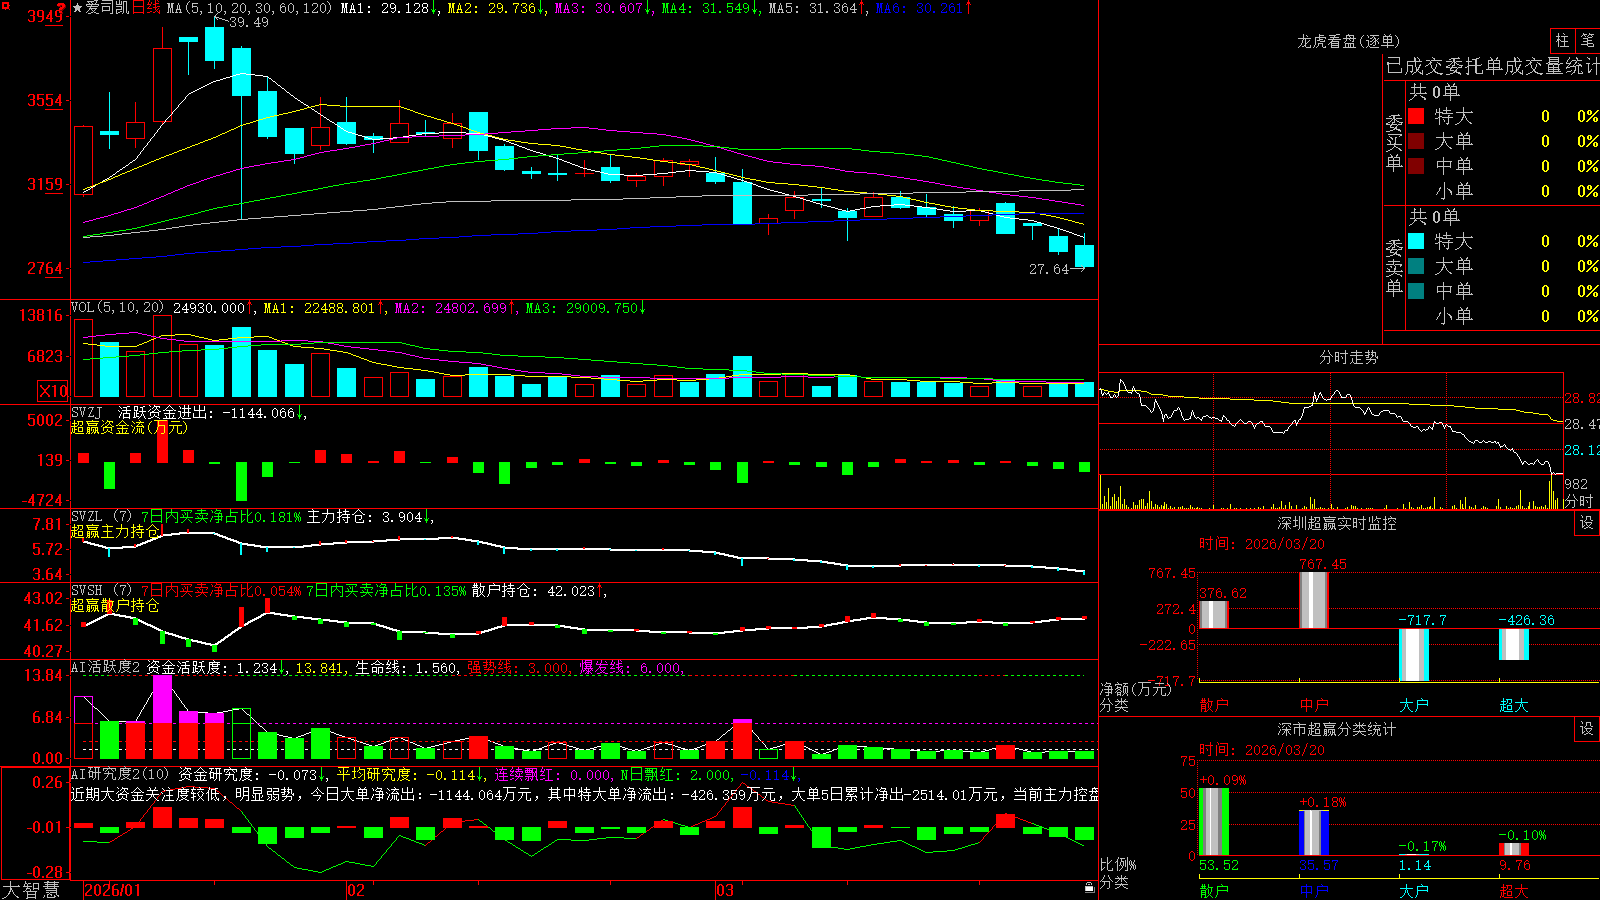
Task: Click 超赢主力持仓 label
Action: [x=115, y=531]
